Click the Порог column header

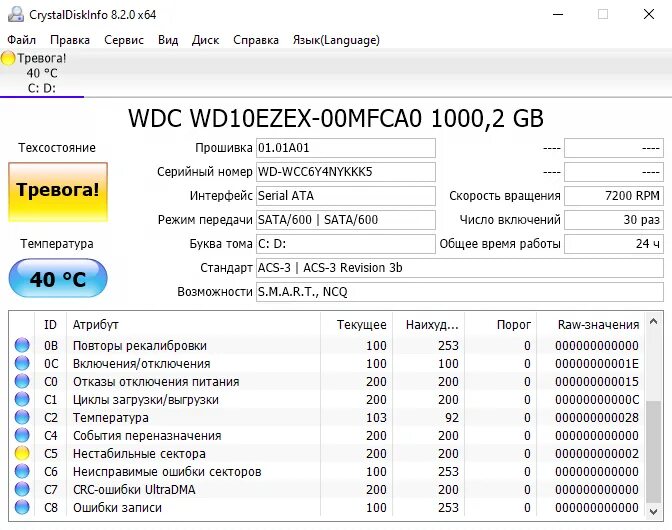tap(501, 324)
